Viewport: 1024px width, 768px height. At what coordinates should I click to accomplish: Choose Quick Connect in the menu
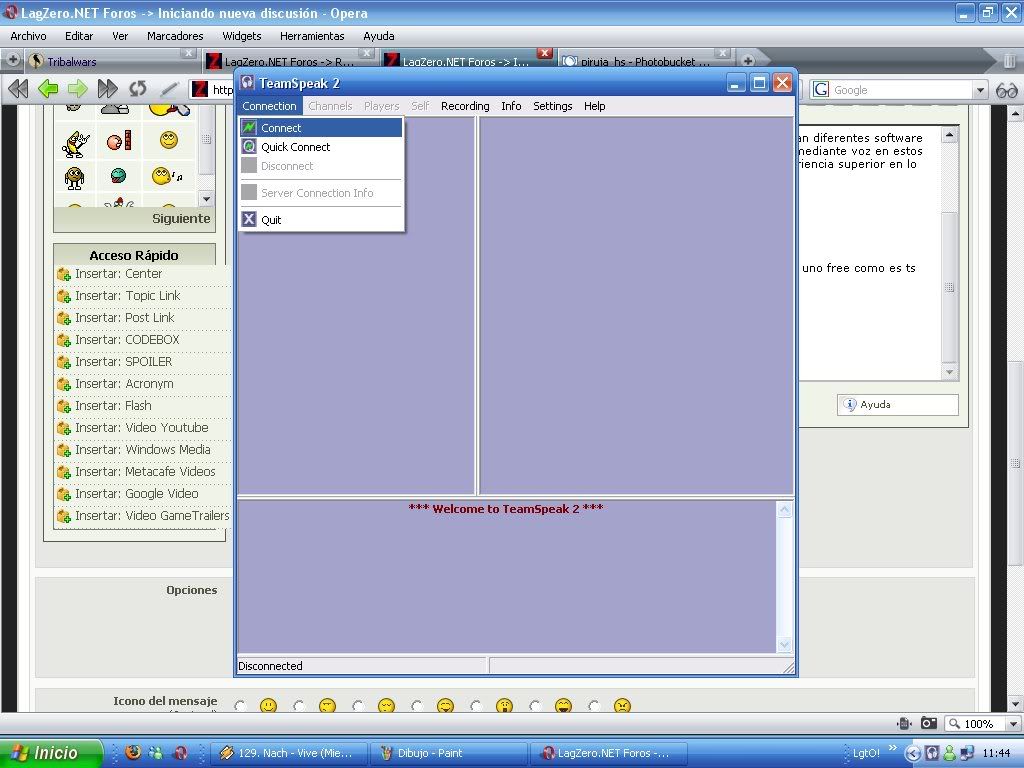coord(321,147)
